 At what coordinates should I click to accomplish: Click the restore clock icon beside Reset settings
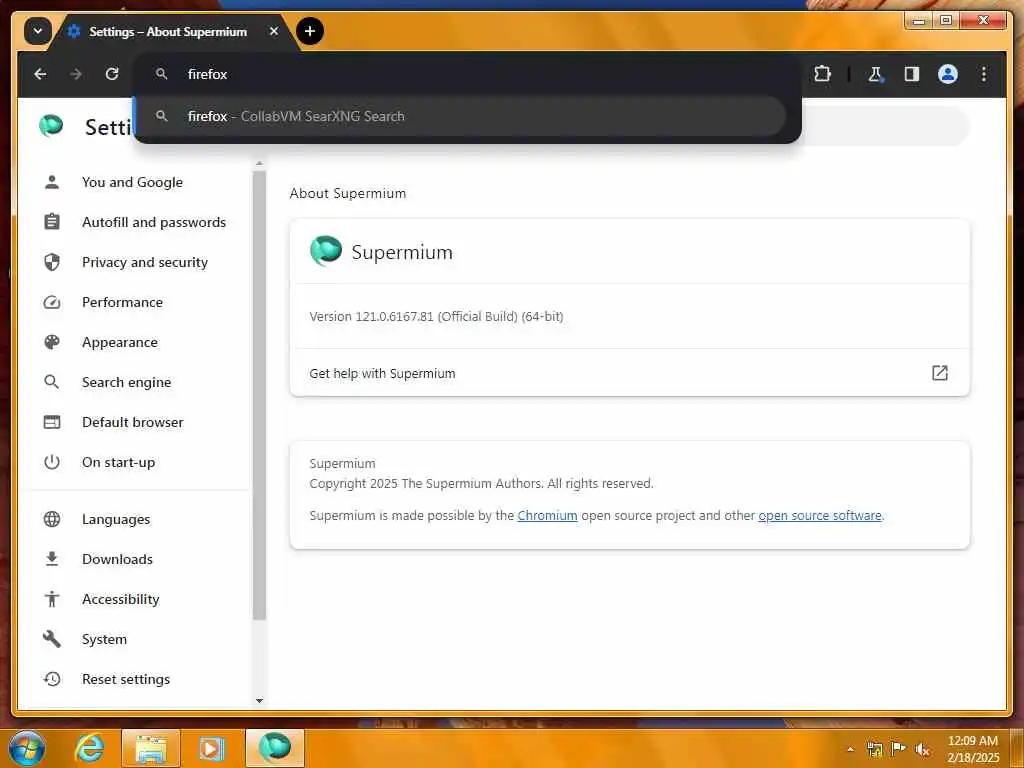[x=52, y=679]
